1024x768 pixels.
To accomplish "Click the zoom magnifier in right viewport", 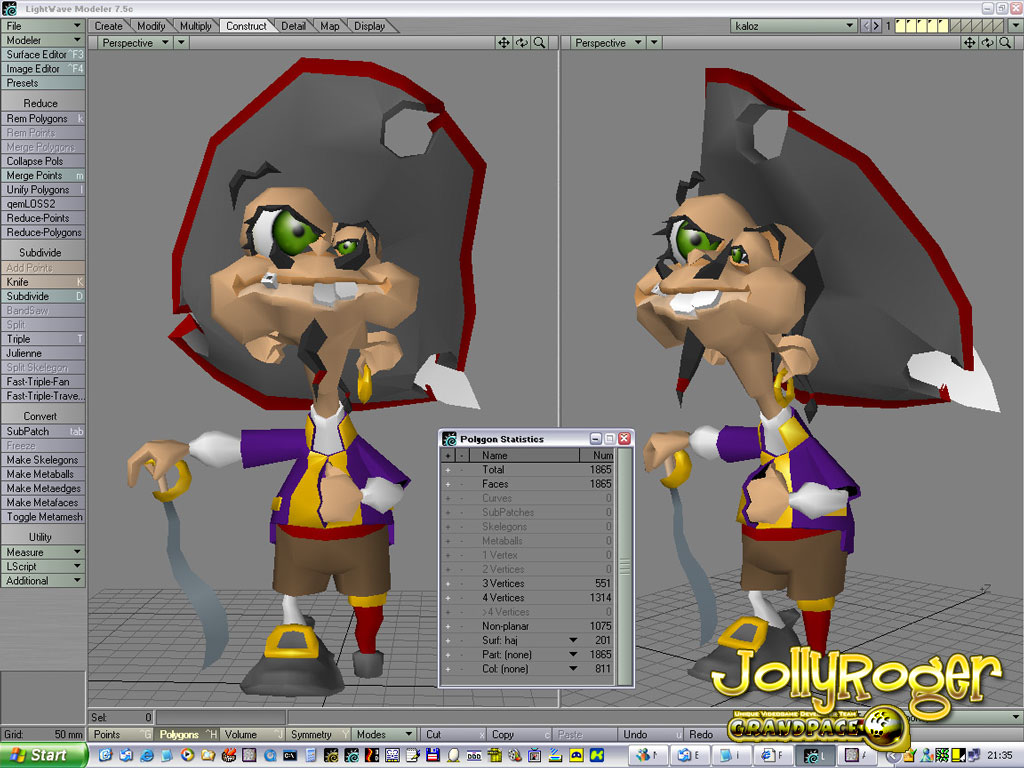I will click(1005, 42).
